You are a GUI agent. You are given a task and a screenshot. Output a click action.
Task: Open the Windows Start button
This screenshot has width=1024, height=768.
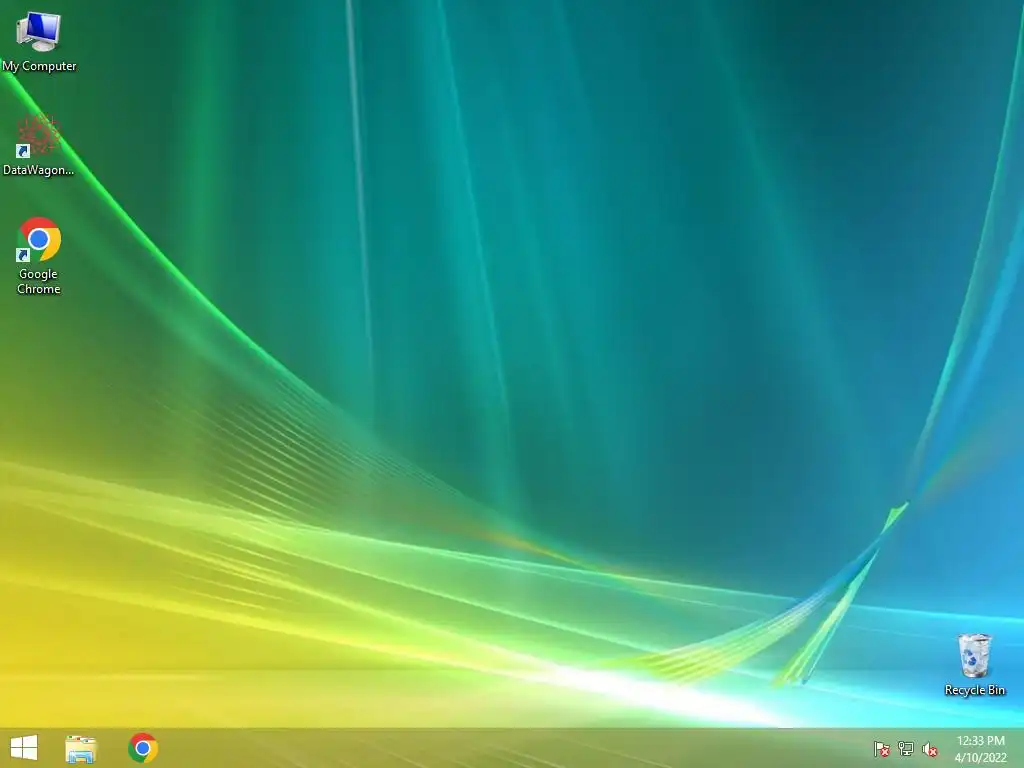point(24,748)
